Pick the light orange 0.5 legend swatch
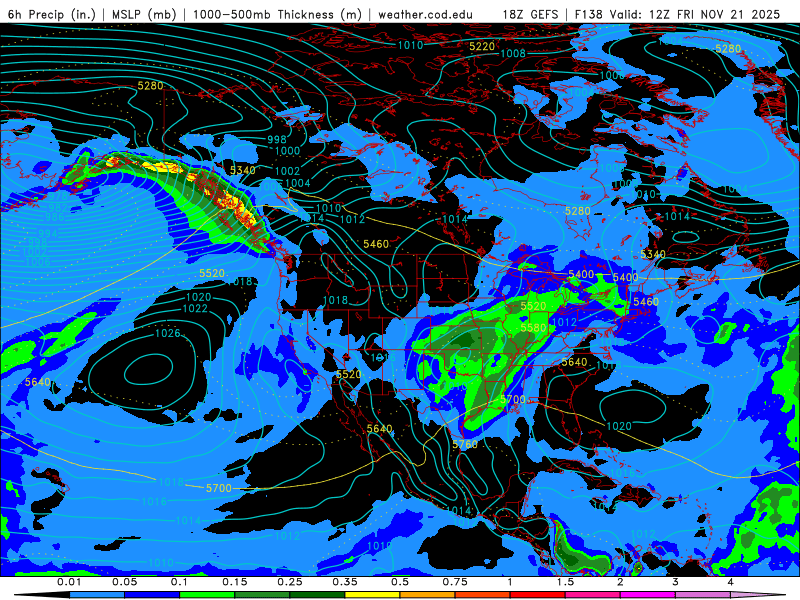Screen dimensions: 800x600 point(428,595)
